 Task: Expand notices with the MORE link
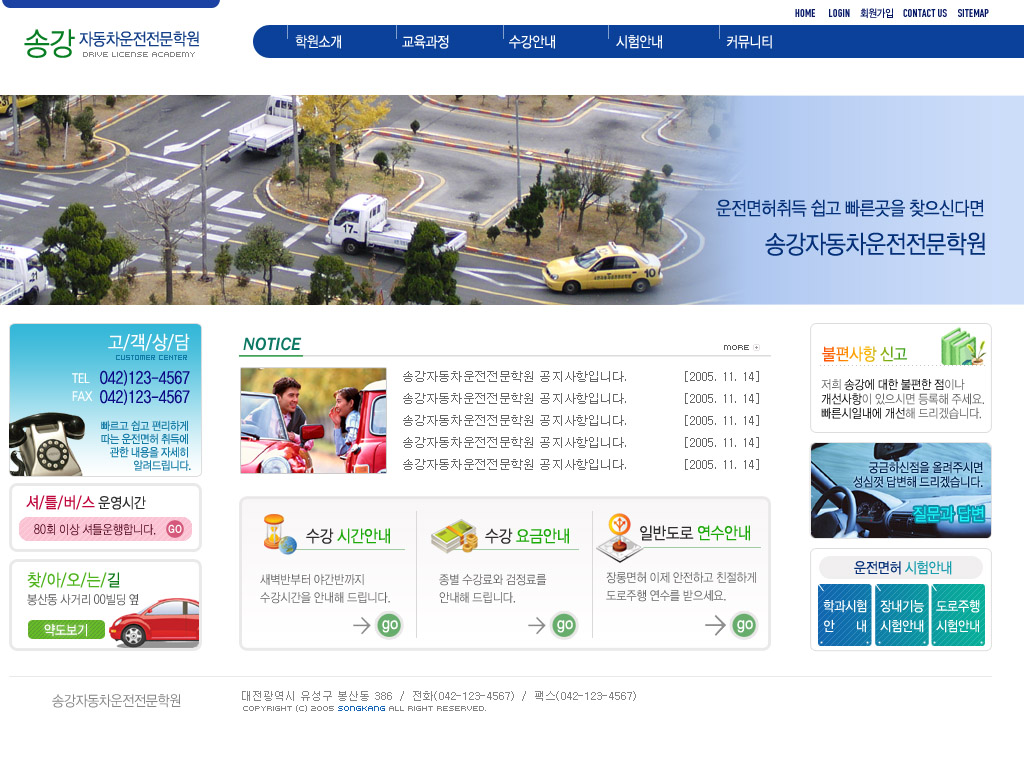point(741,347)
